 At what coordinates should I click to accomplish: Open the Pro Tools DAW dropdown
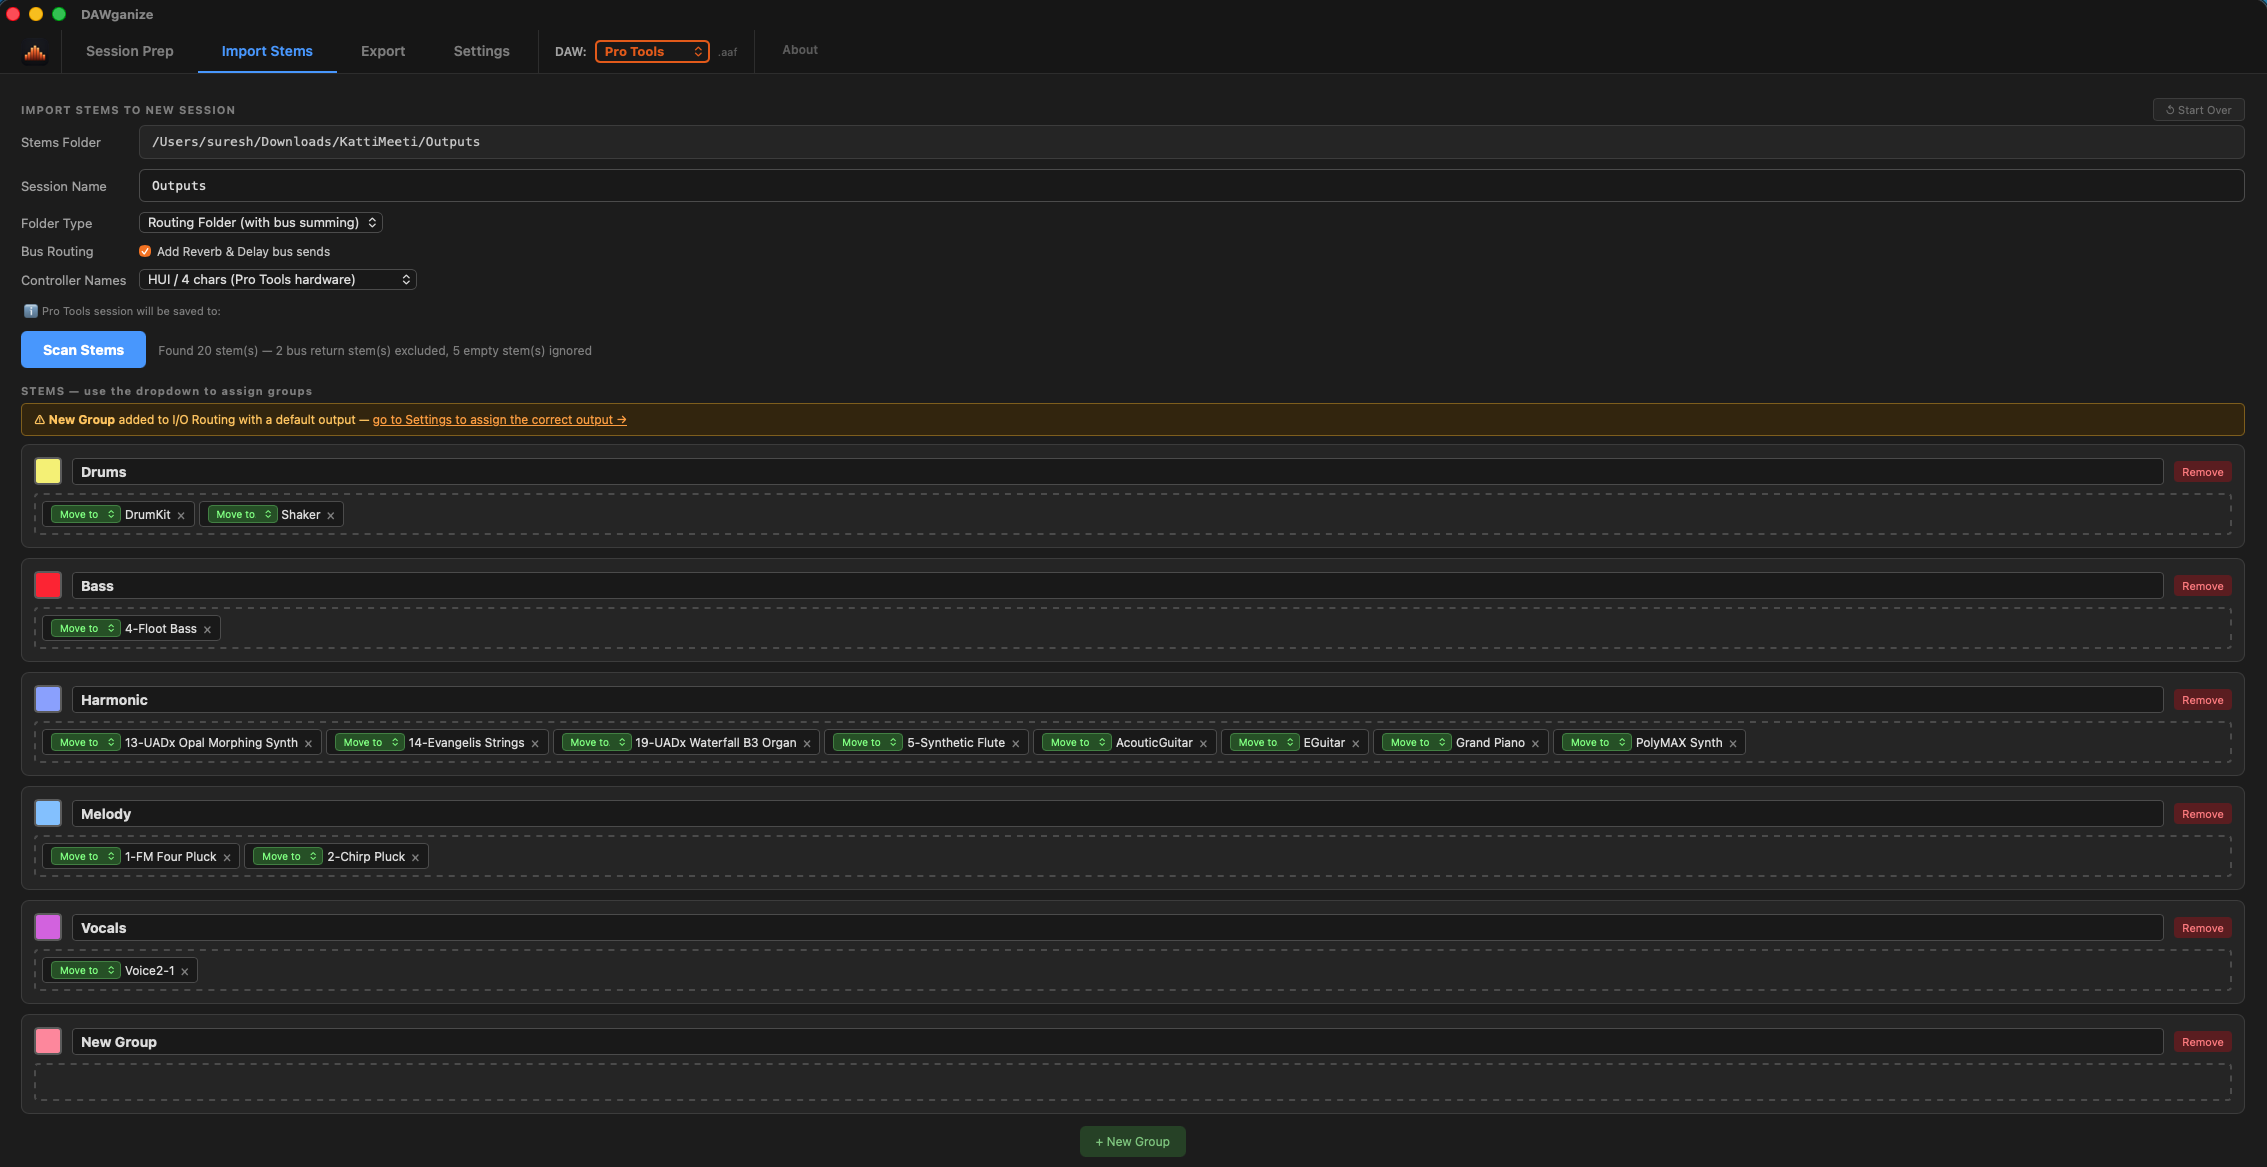652,52
